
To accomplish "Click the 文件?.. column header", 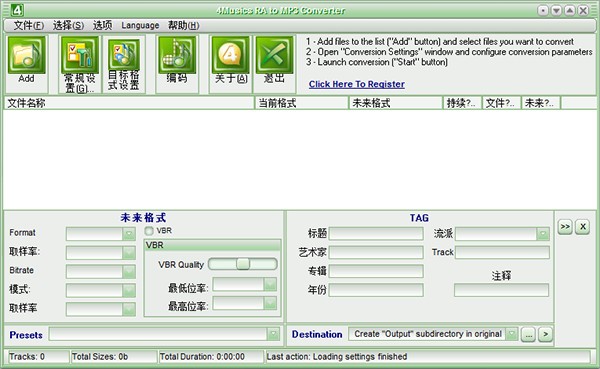I will click(x=501, y=103).
